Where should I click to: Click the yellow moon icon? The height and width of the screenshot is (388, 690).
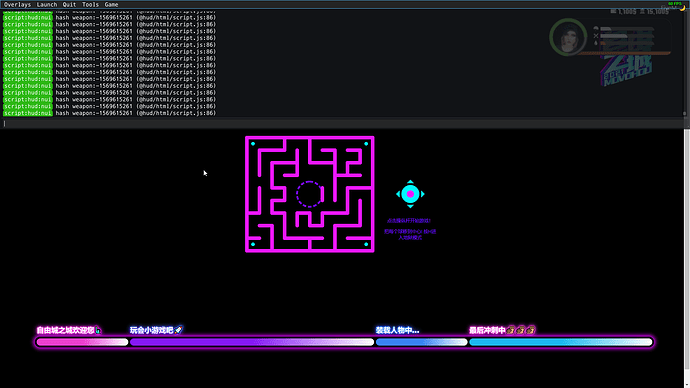[683, 7]
